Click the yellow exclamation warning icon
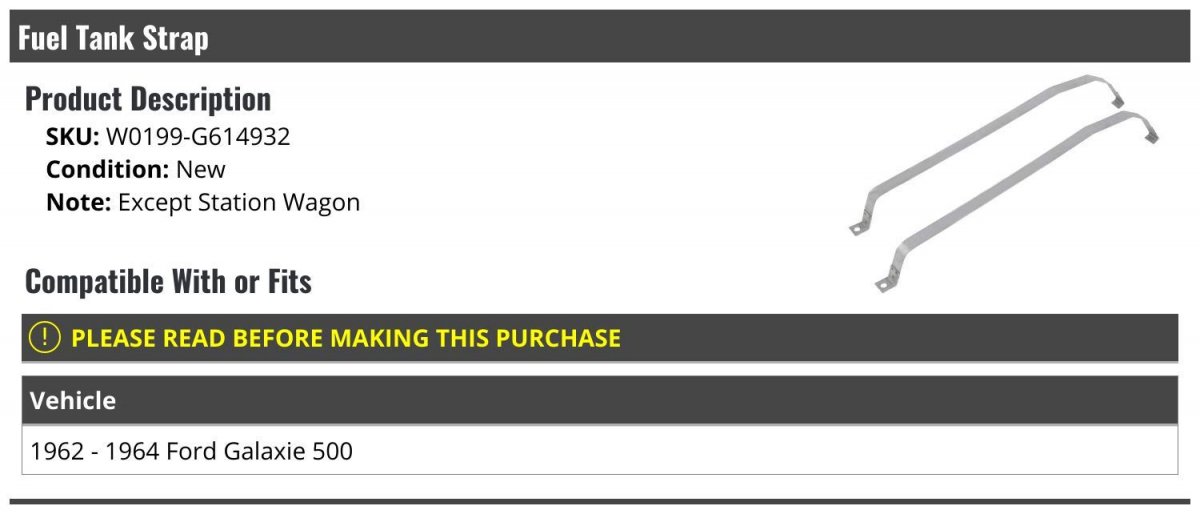 46,338
